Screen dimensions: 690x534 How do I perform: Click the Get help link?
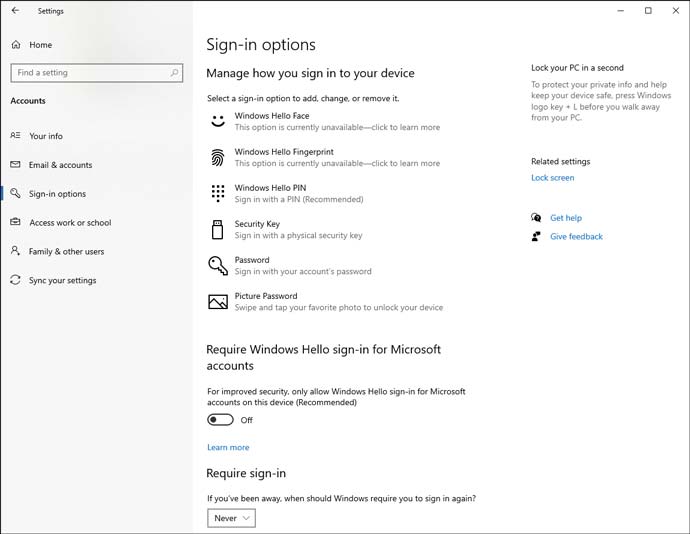(566, 218)
